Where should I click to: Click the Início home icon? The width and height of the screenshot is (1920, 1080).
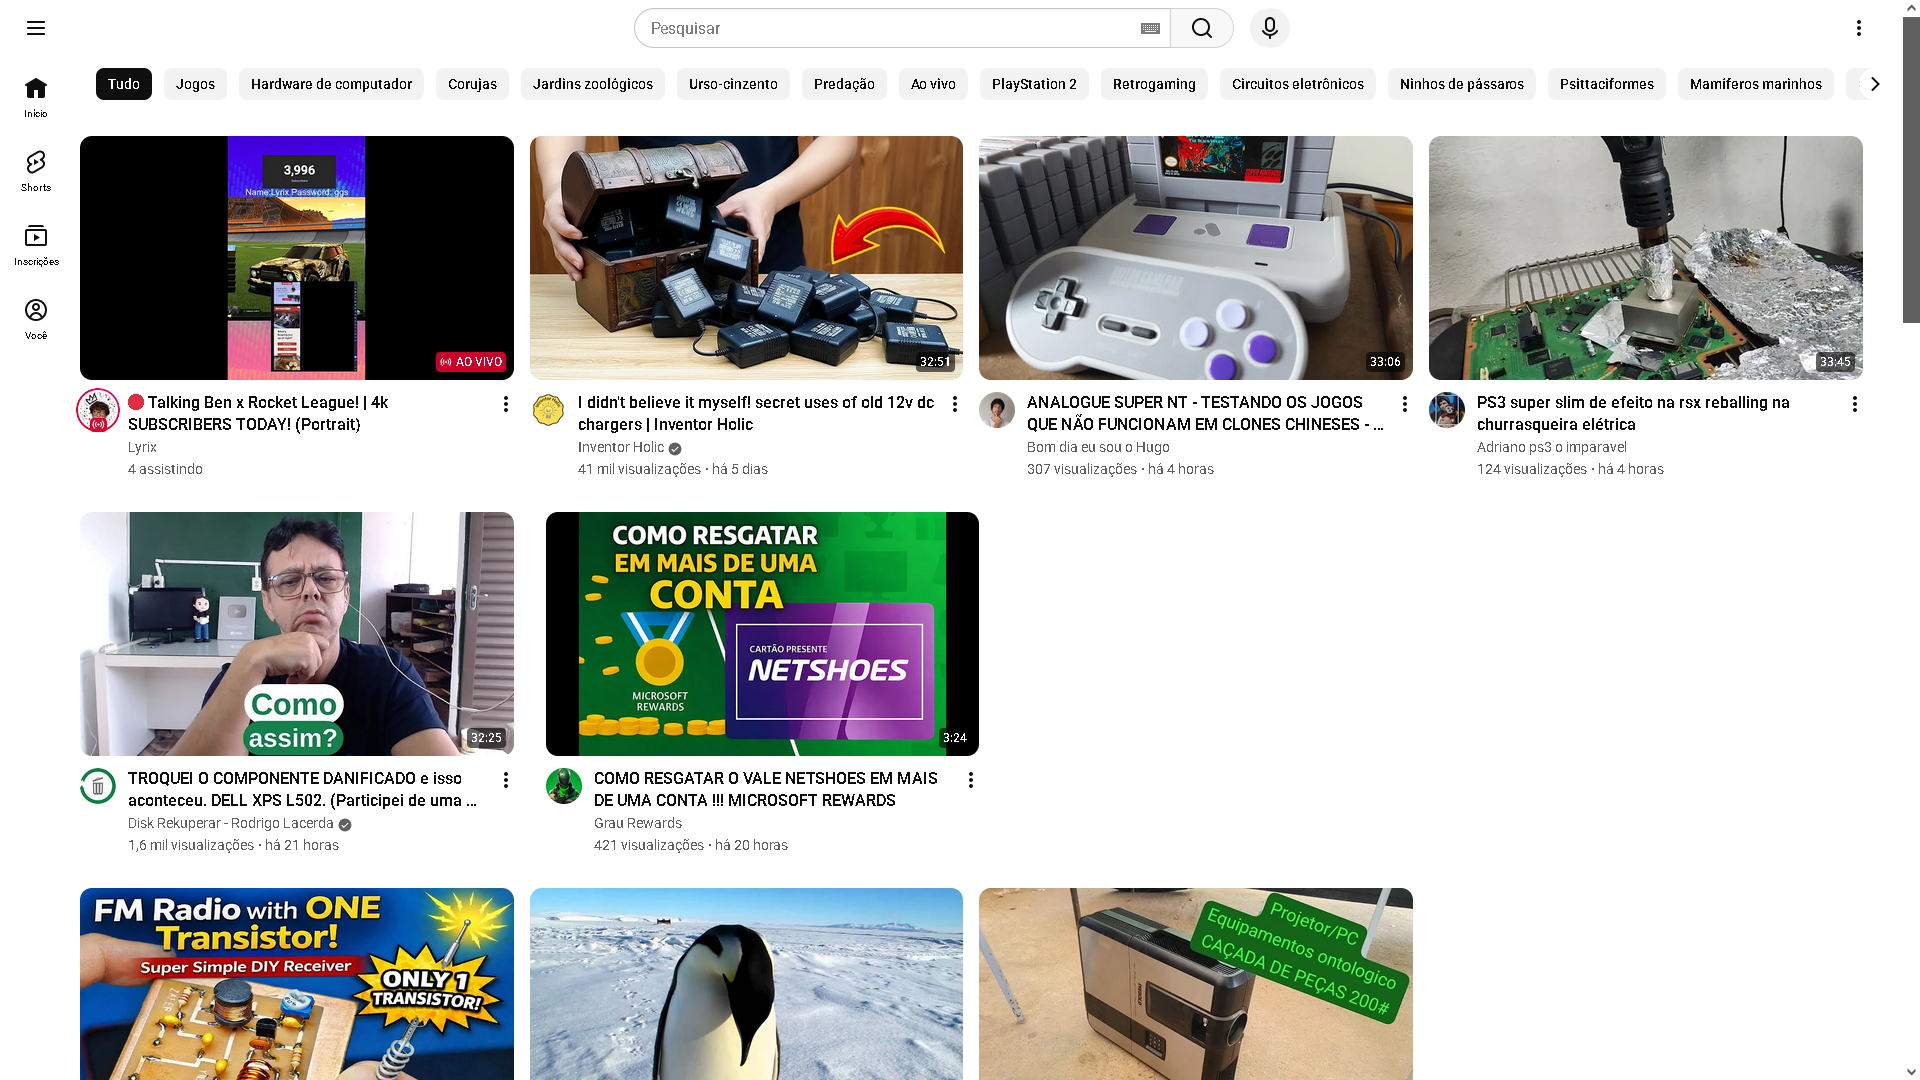(x=36, y=97)
